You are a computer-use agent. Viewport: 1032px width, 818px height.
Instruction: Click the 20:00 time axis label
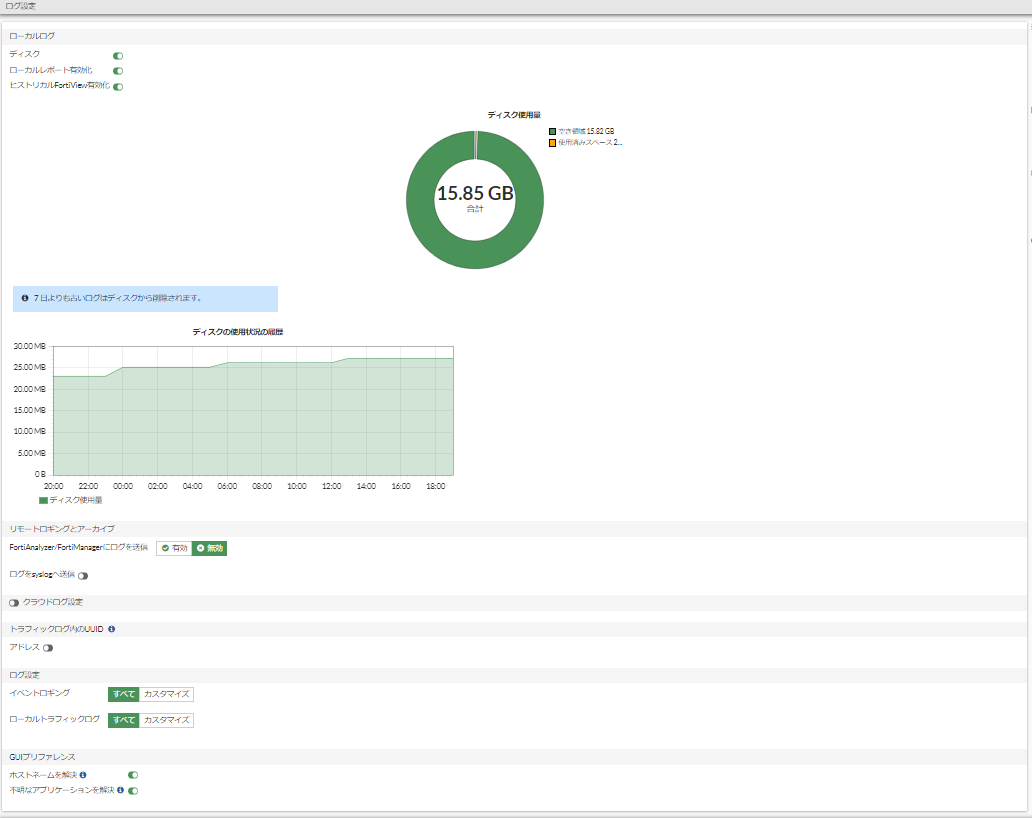(53, 486)
